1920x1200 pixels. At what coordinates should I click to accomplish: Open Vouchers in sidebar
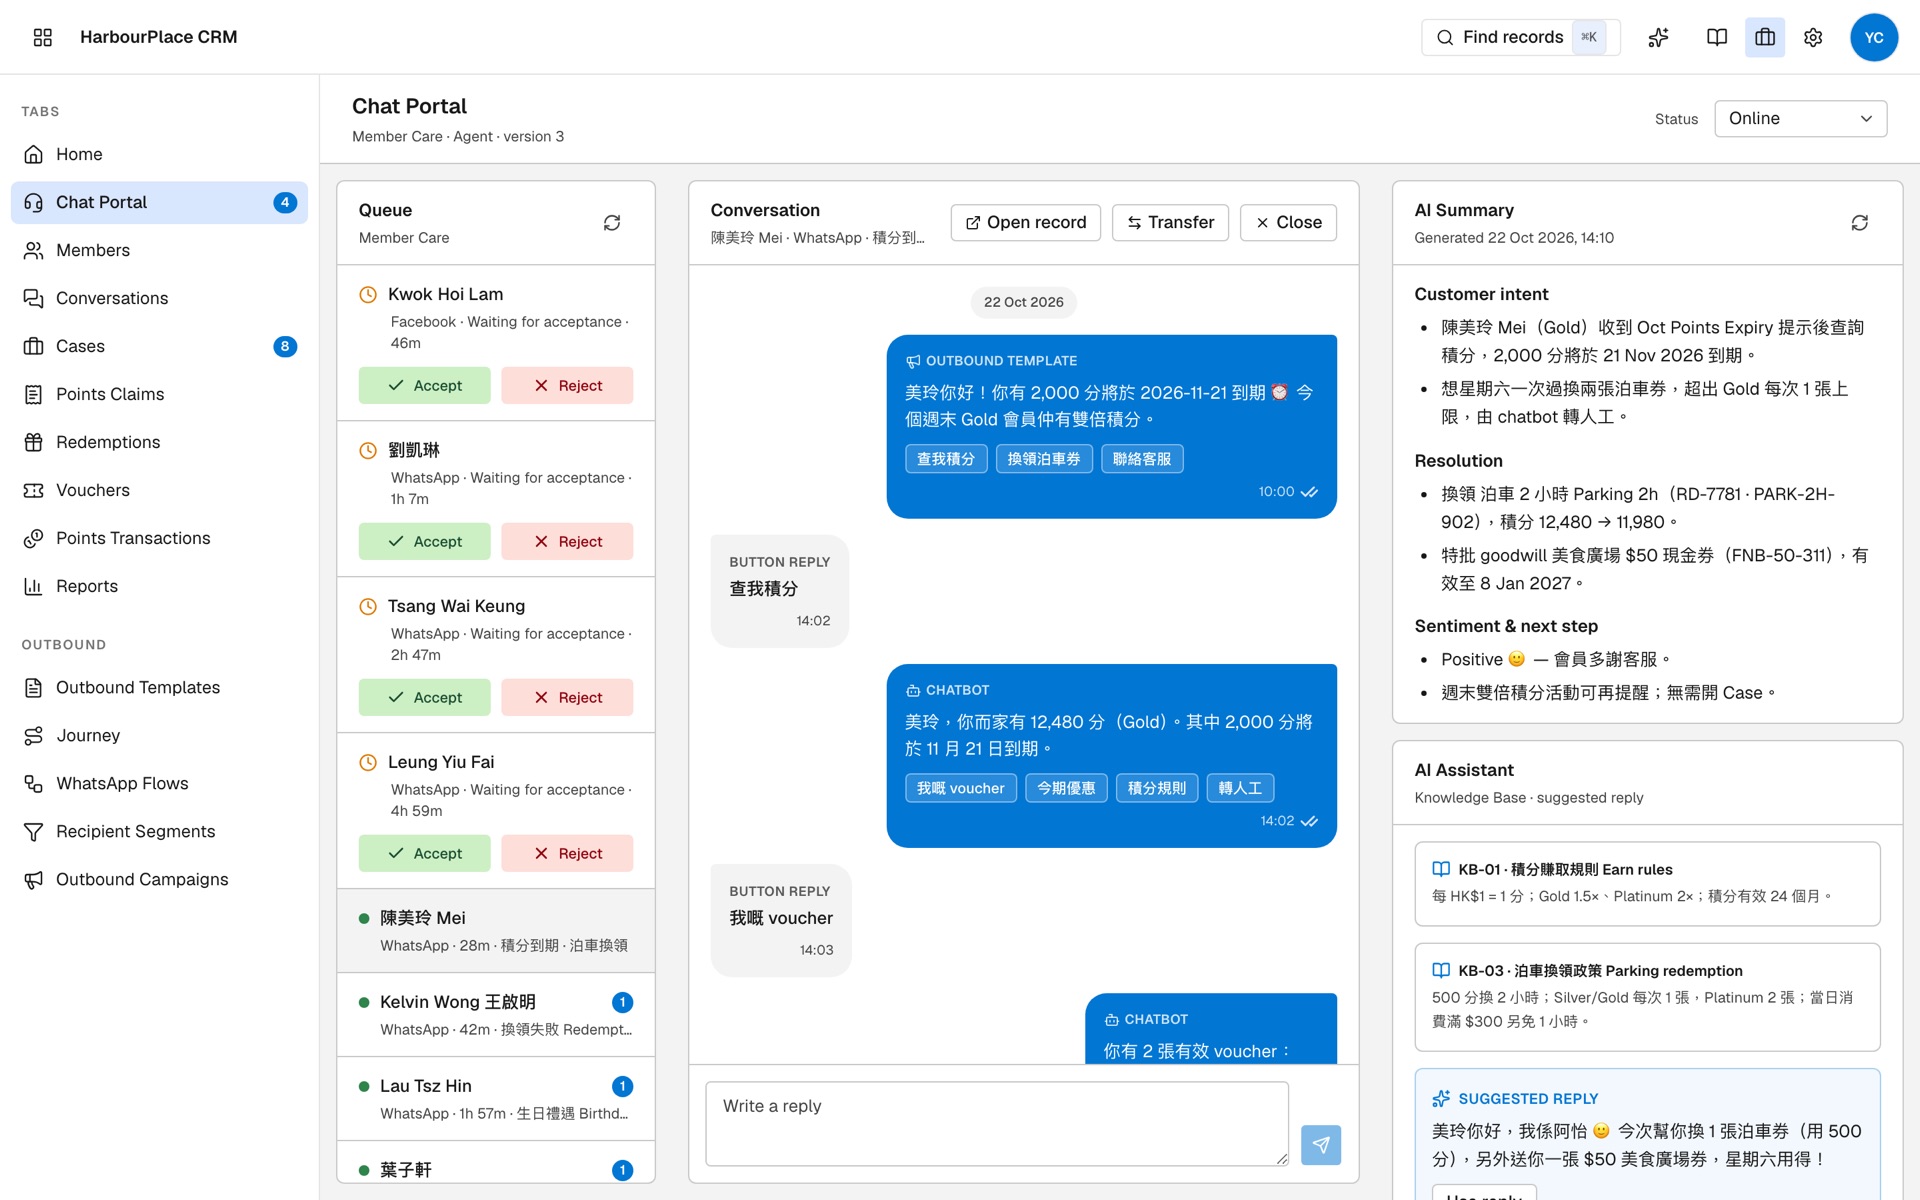pos(160,490)
